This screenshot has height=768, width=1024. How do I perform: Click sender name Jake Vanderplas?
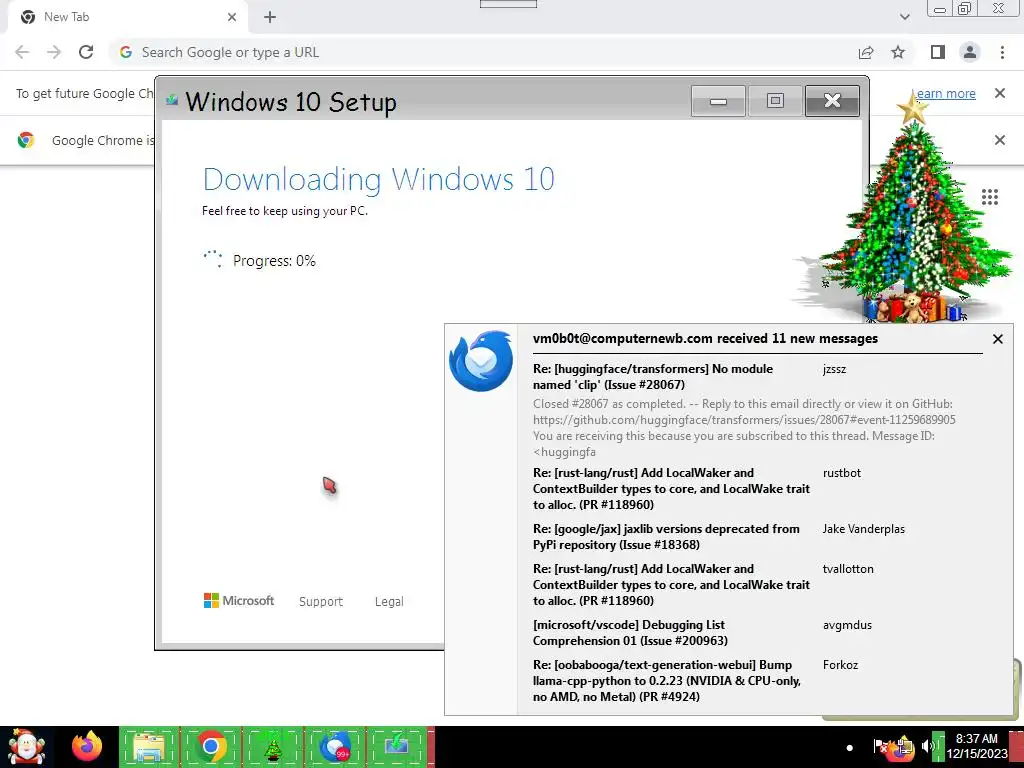[863, 529]
